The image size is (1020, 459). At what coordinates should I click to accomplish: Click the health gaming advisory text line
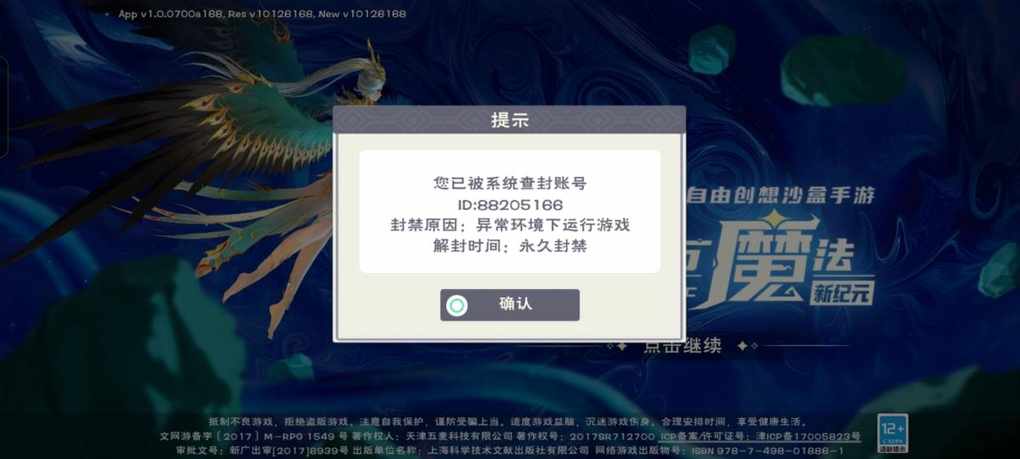(508, 421)
